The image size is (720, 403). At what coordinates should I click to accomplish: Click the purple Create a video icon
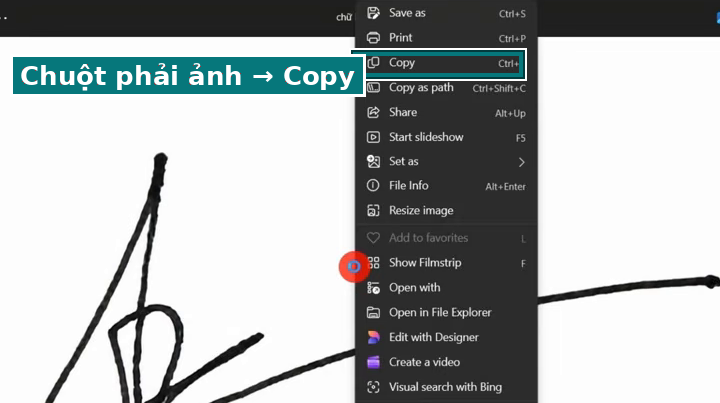click(373, 362)
